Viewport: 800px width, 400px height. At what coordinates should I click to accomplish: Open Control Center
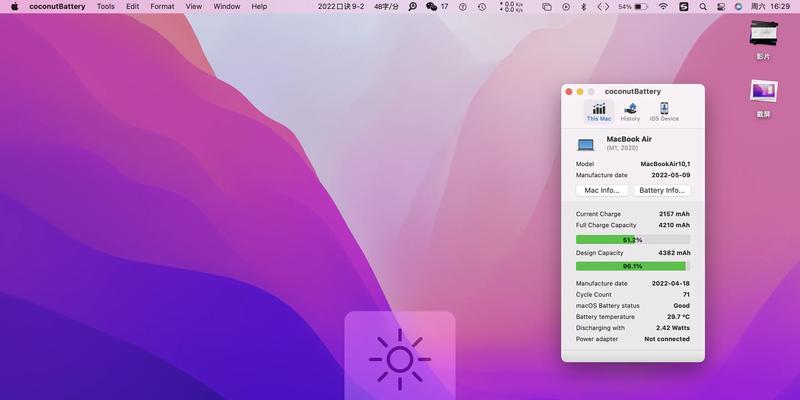click(721, 7)
